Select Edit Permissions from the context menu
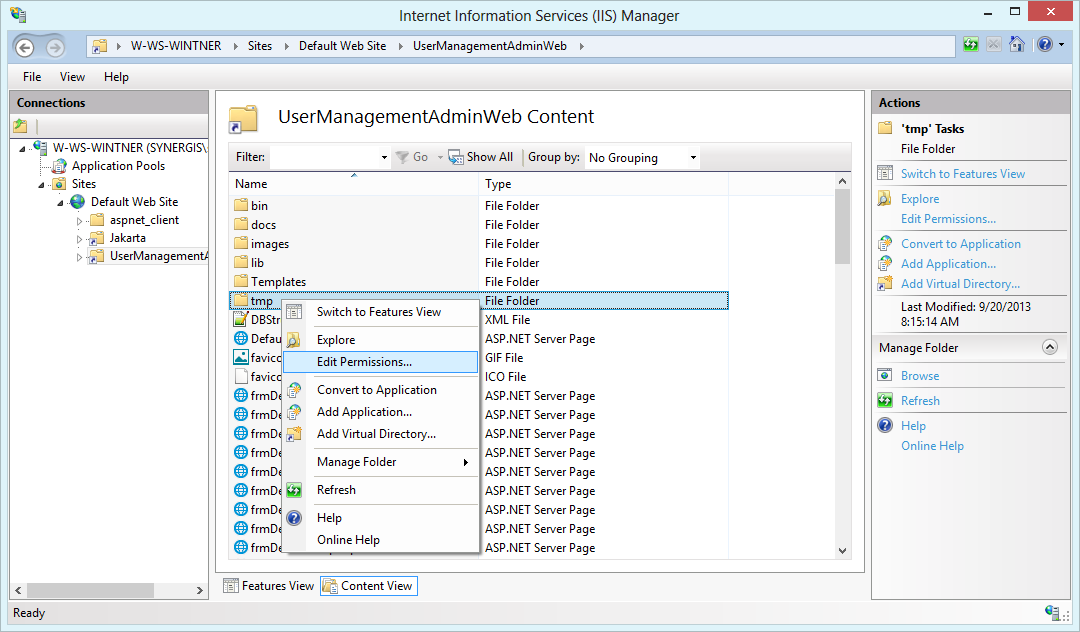1080x632 pixels. (366, 361)
